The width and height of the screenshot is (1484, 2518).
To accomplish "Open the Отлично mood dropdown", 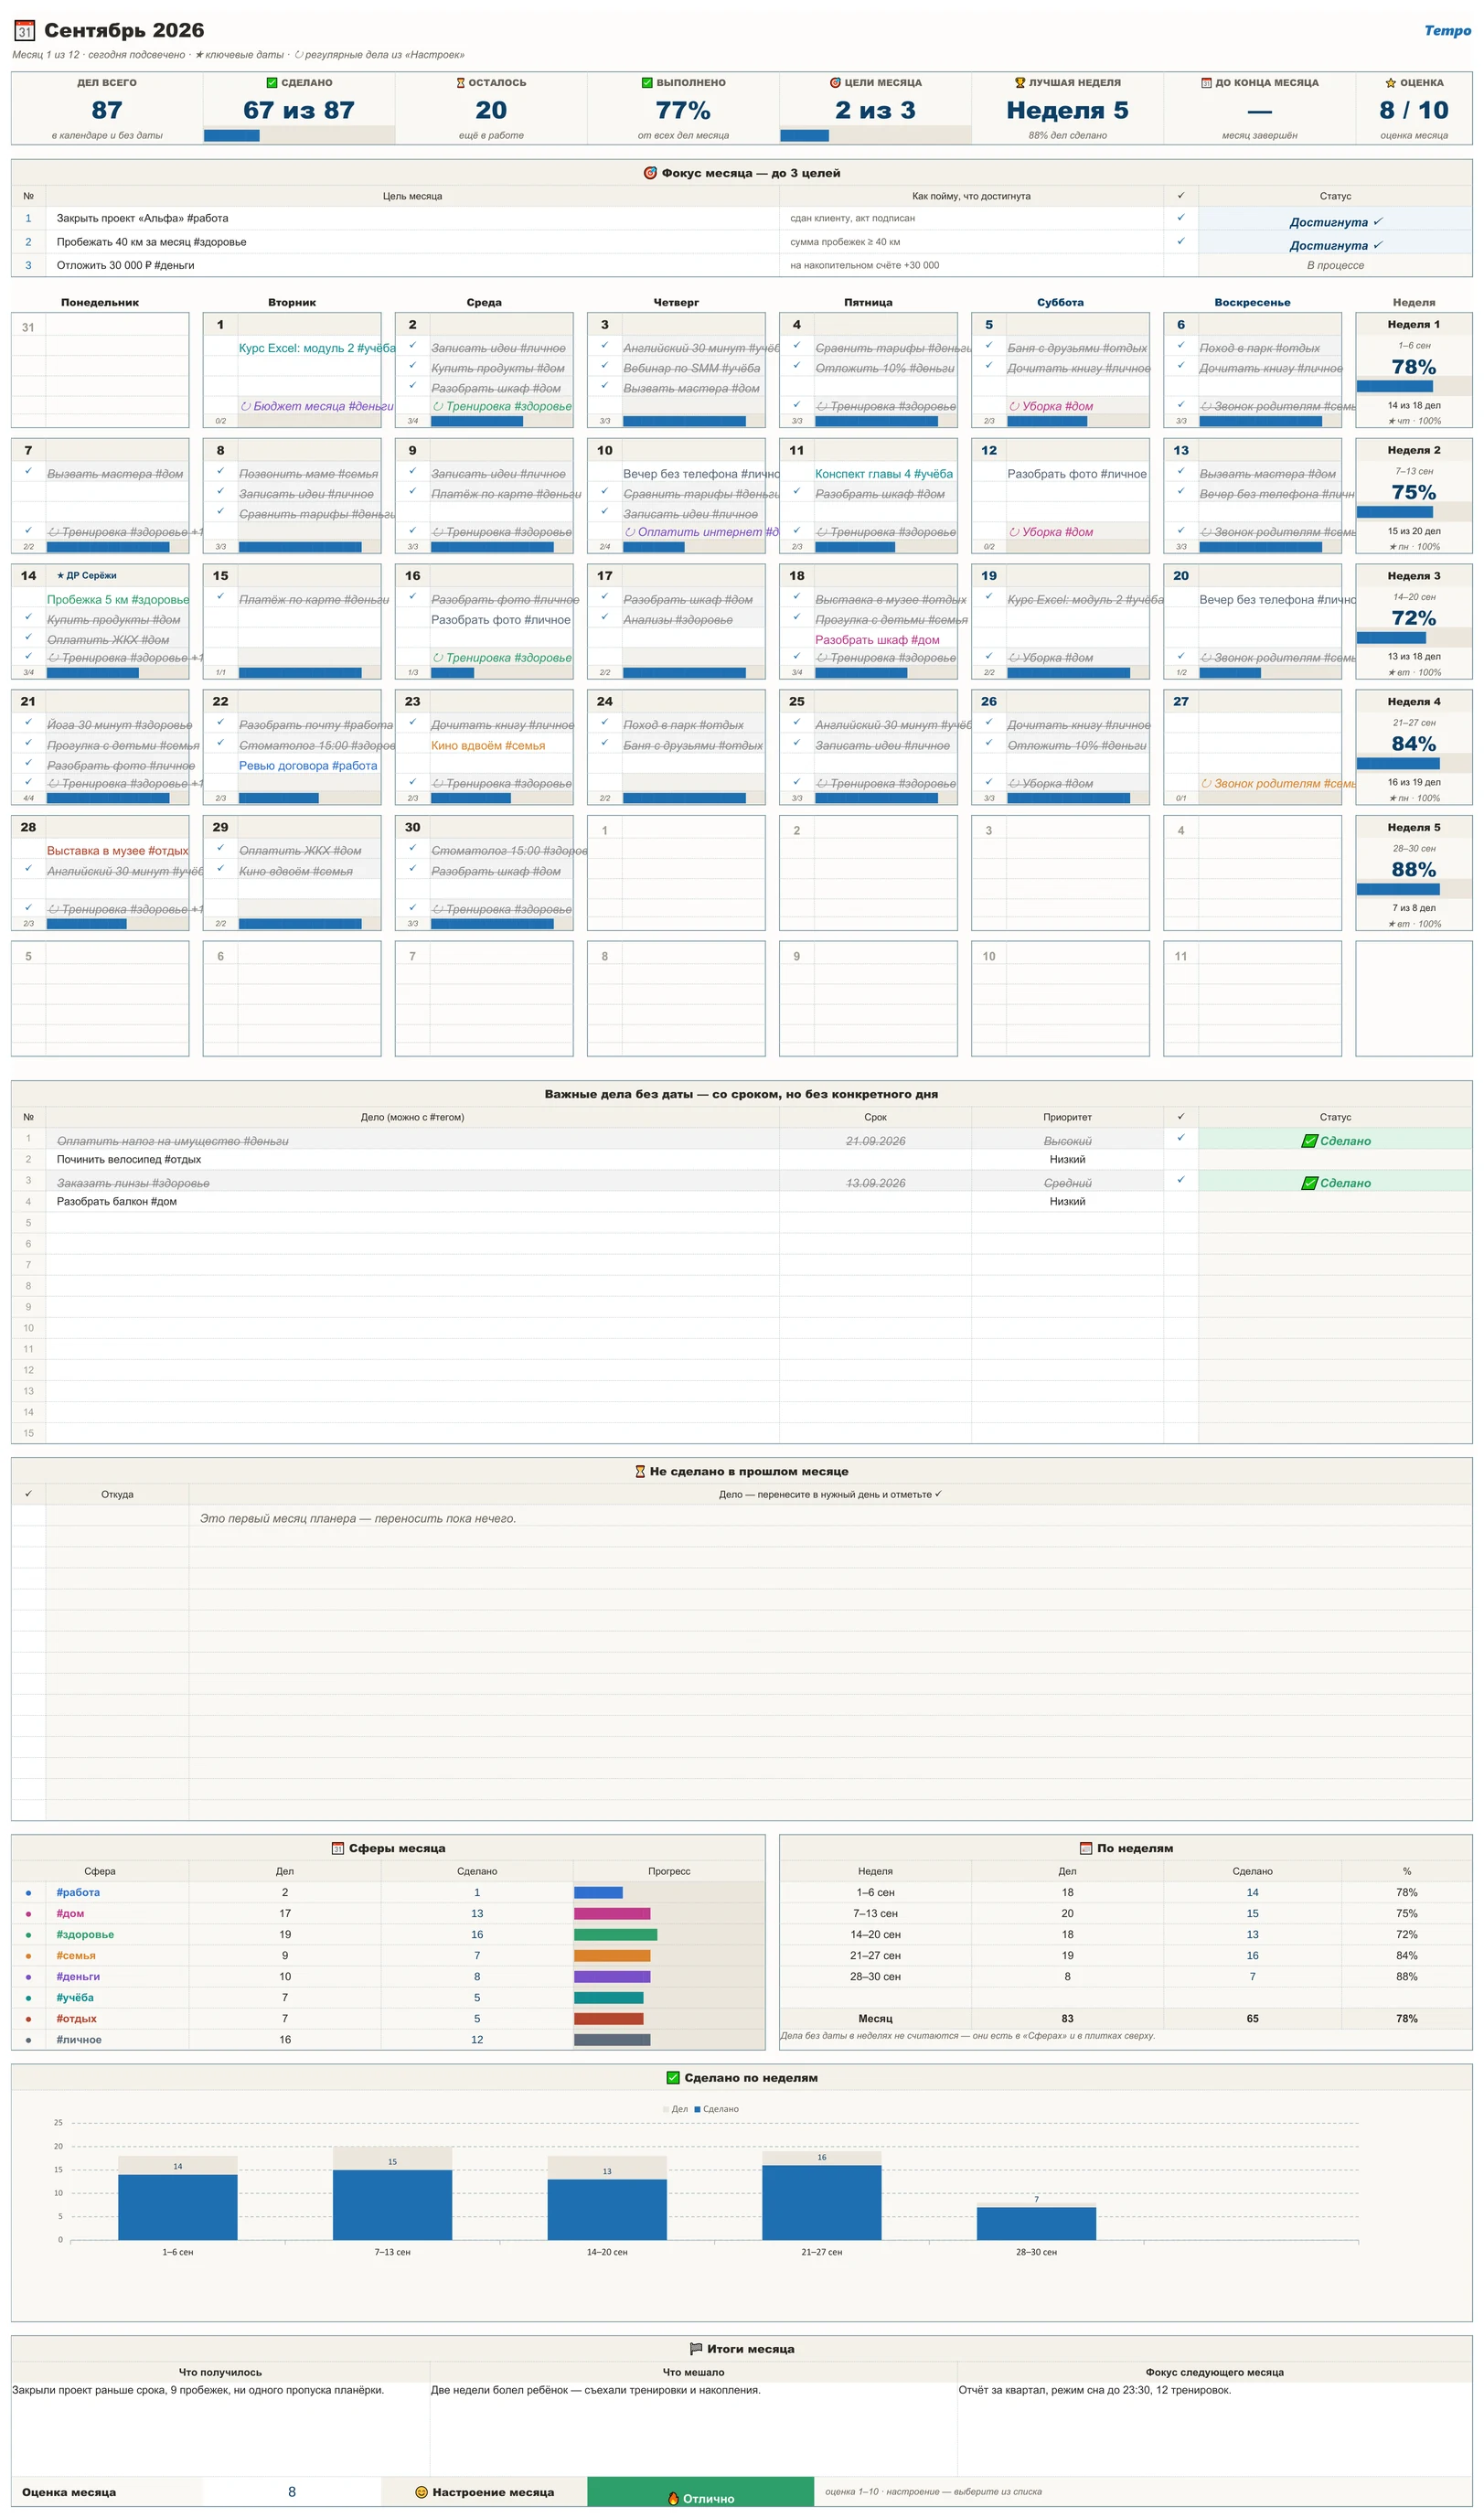I will pyautogui.click(x=701, y=2493).
